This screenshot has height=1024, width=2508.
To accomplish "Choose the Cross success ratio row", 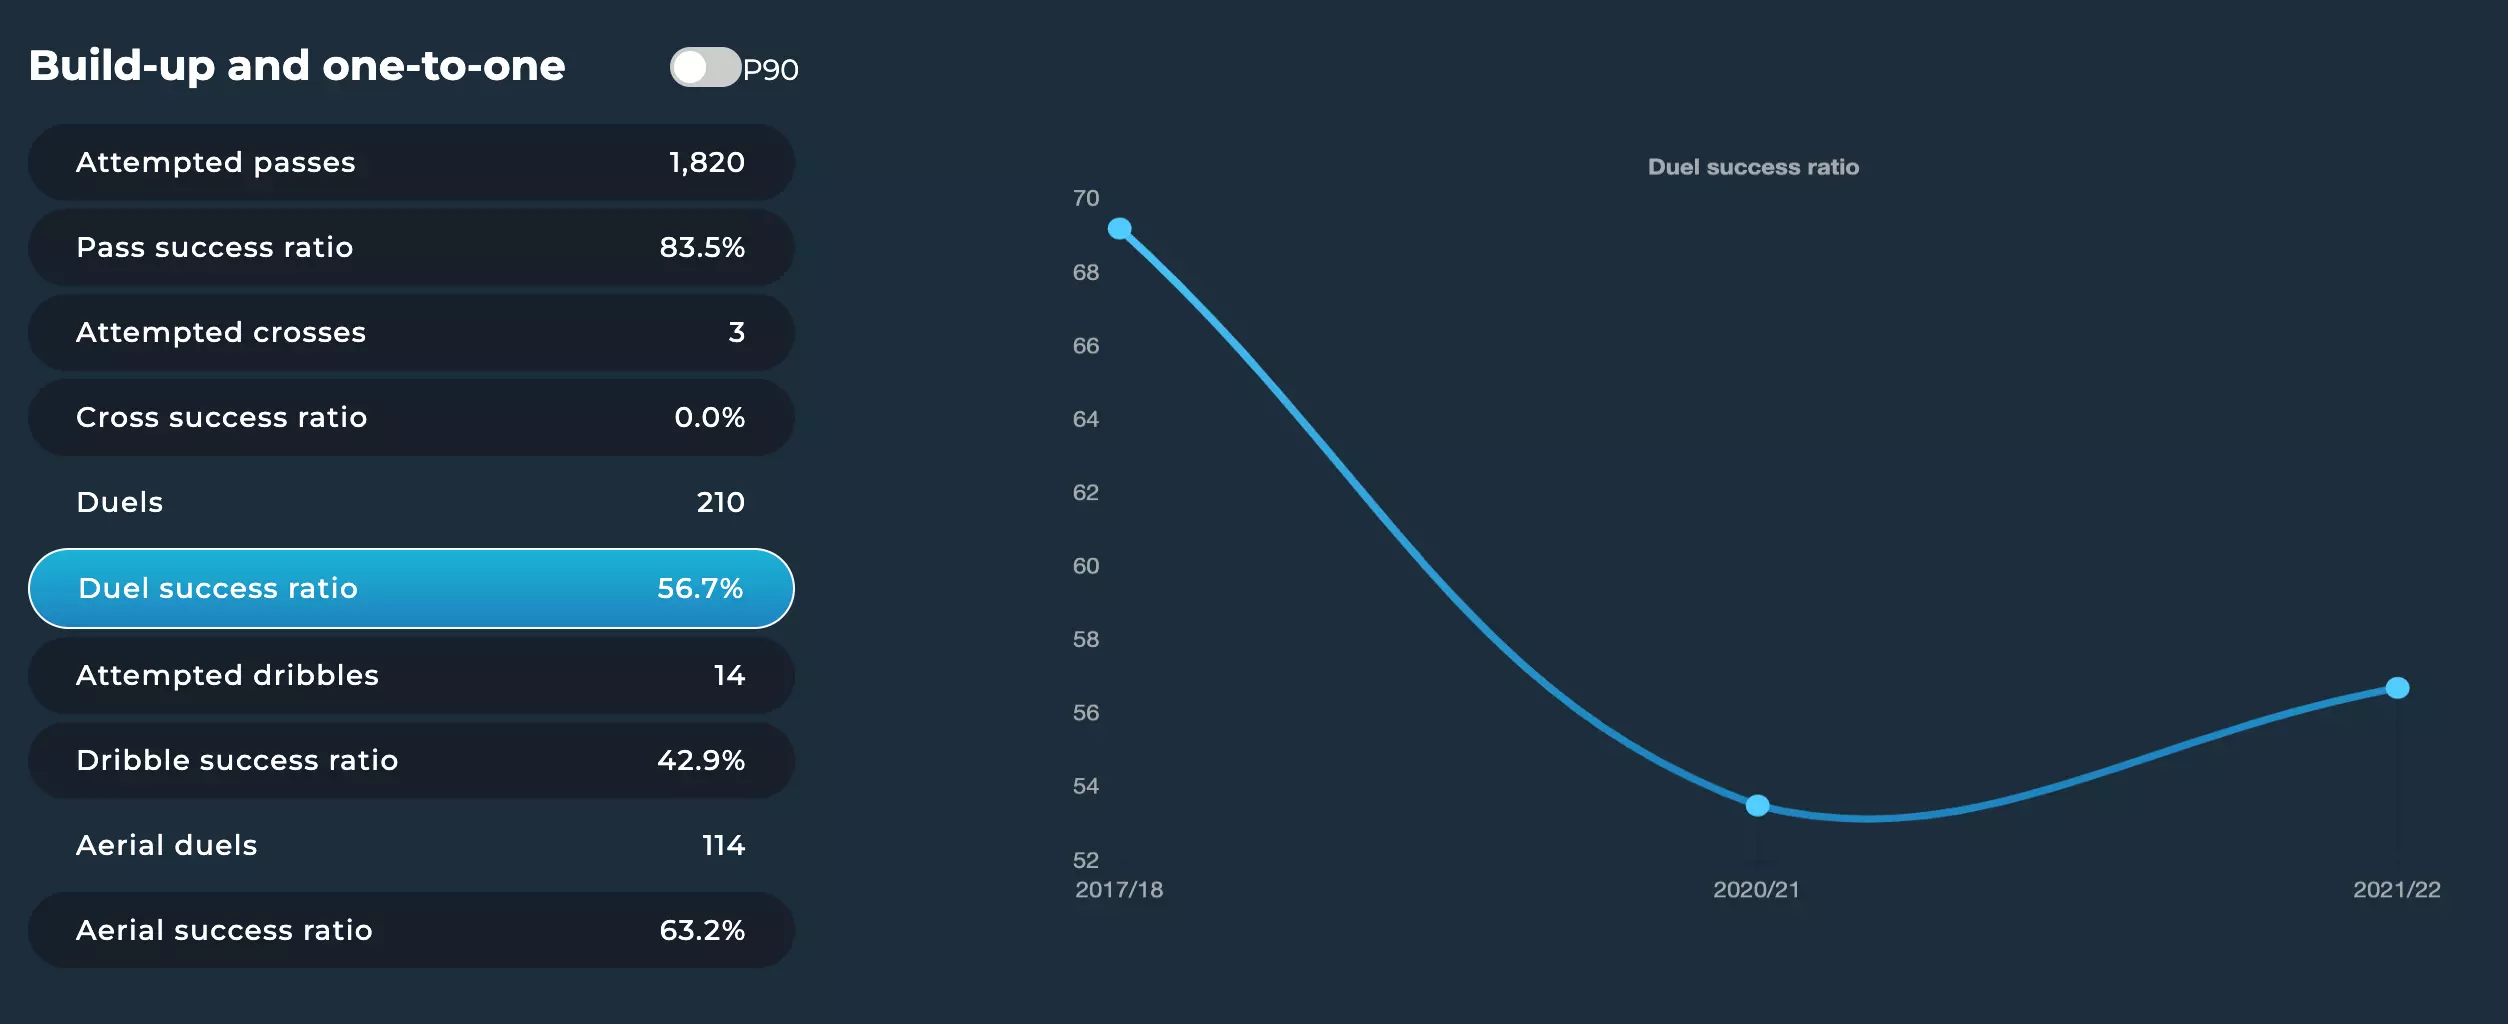I will [x=411, y=417].
